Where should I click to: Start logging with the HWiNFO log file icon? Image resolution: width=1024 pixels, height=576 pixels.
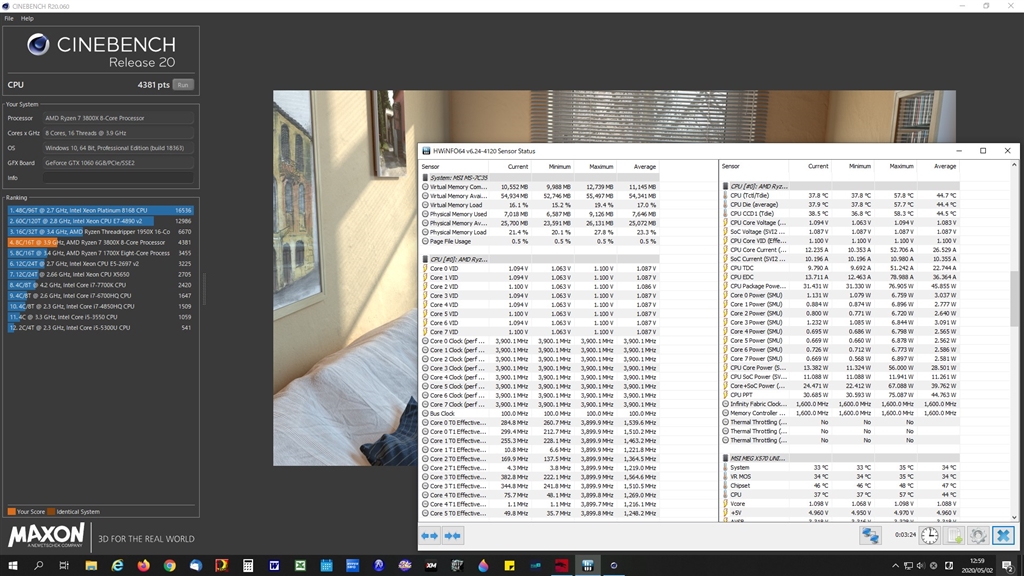[x=954, y=536]
